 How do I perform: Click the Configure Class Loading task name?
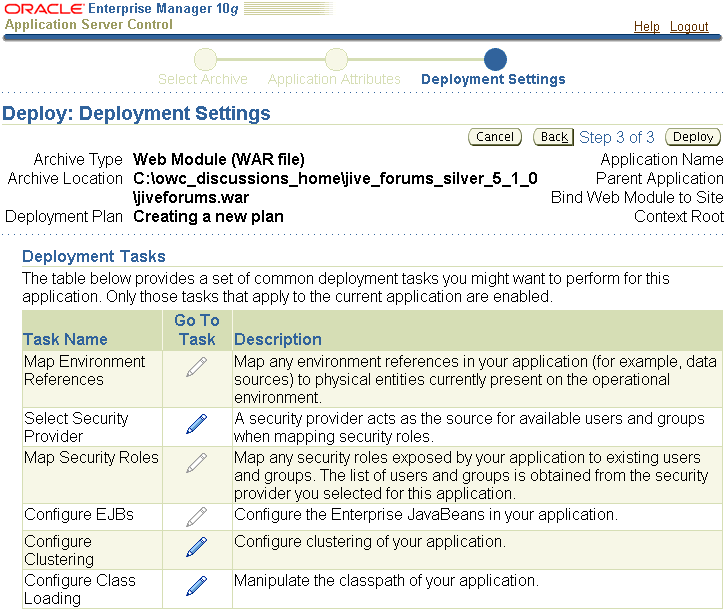click(80, 589)
